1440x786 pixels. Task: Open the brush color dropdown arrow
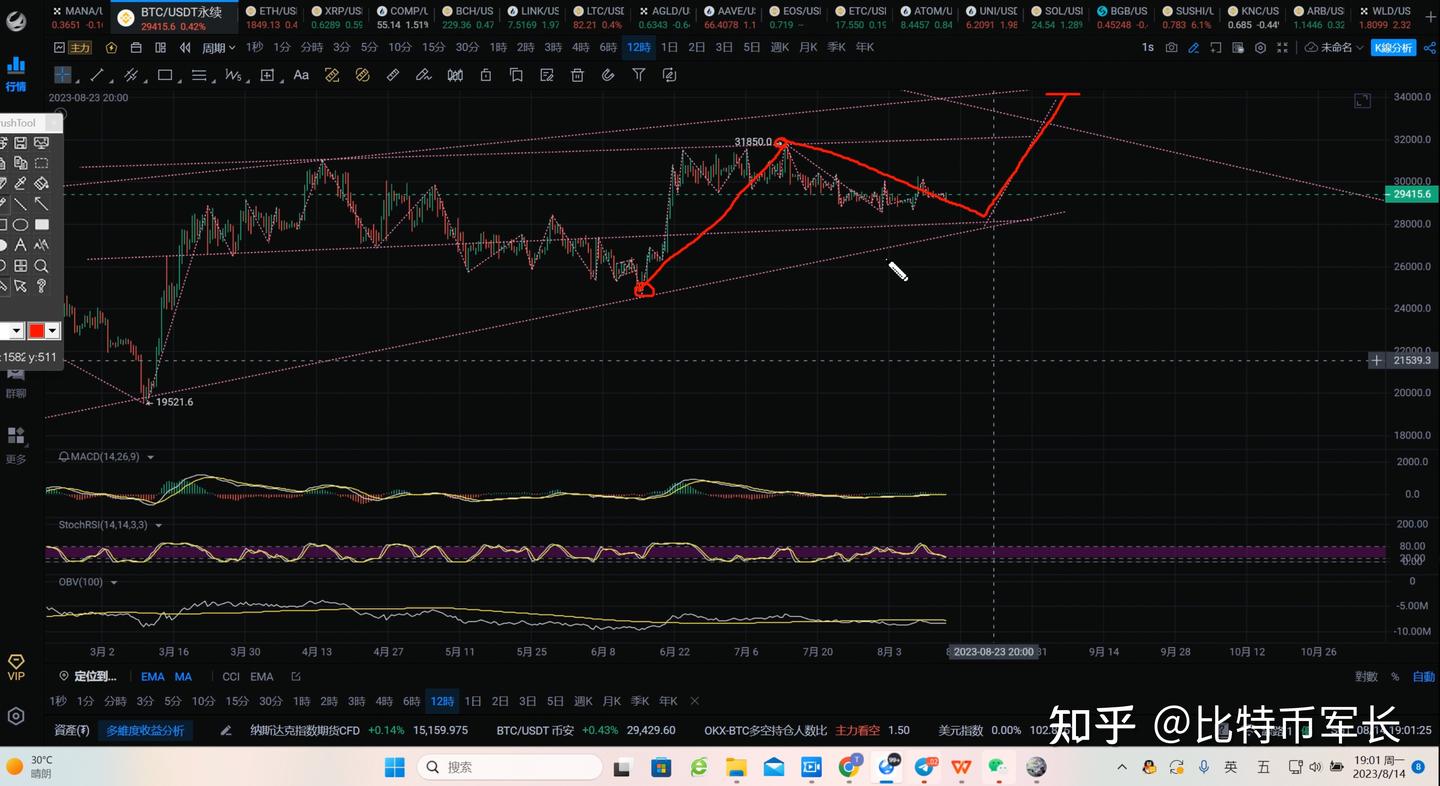53,331
